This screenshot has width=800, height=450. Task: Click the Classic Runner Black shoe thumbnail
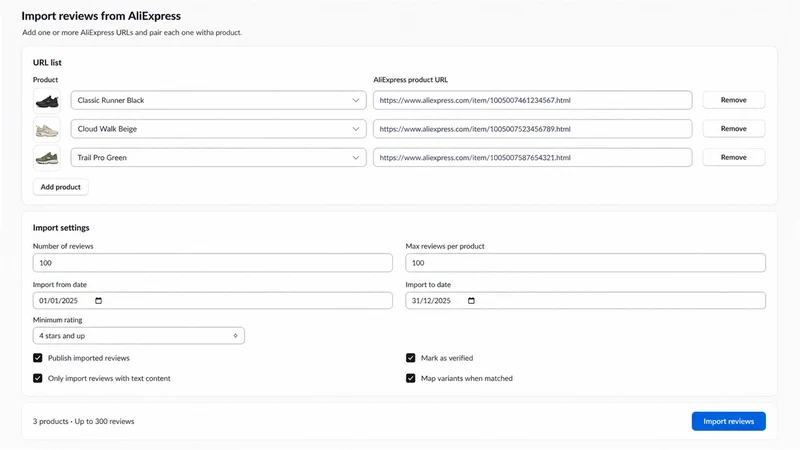[x=47, y=101]
